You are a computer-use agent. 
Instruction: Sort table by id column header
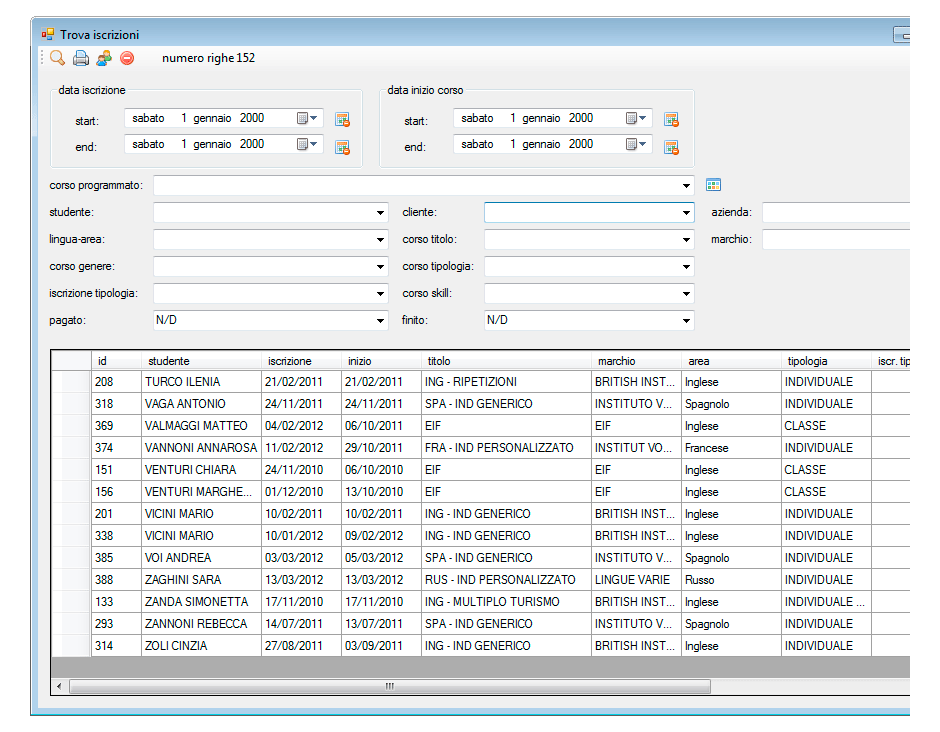pyautogui.click(x=116, y=361)
